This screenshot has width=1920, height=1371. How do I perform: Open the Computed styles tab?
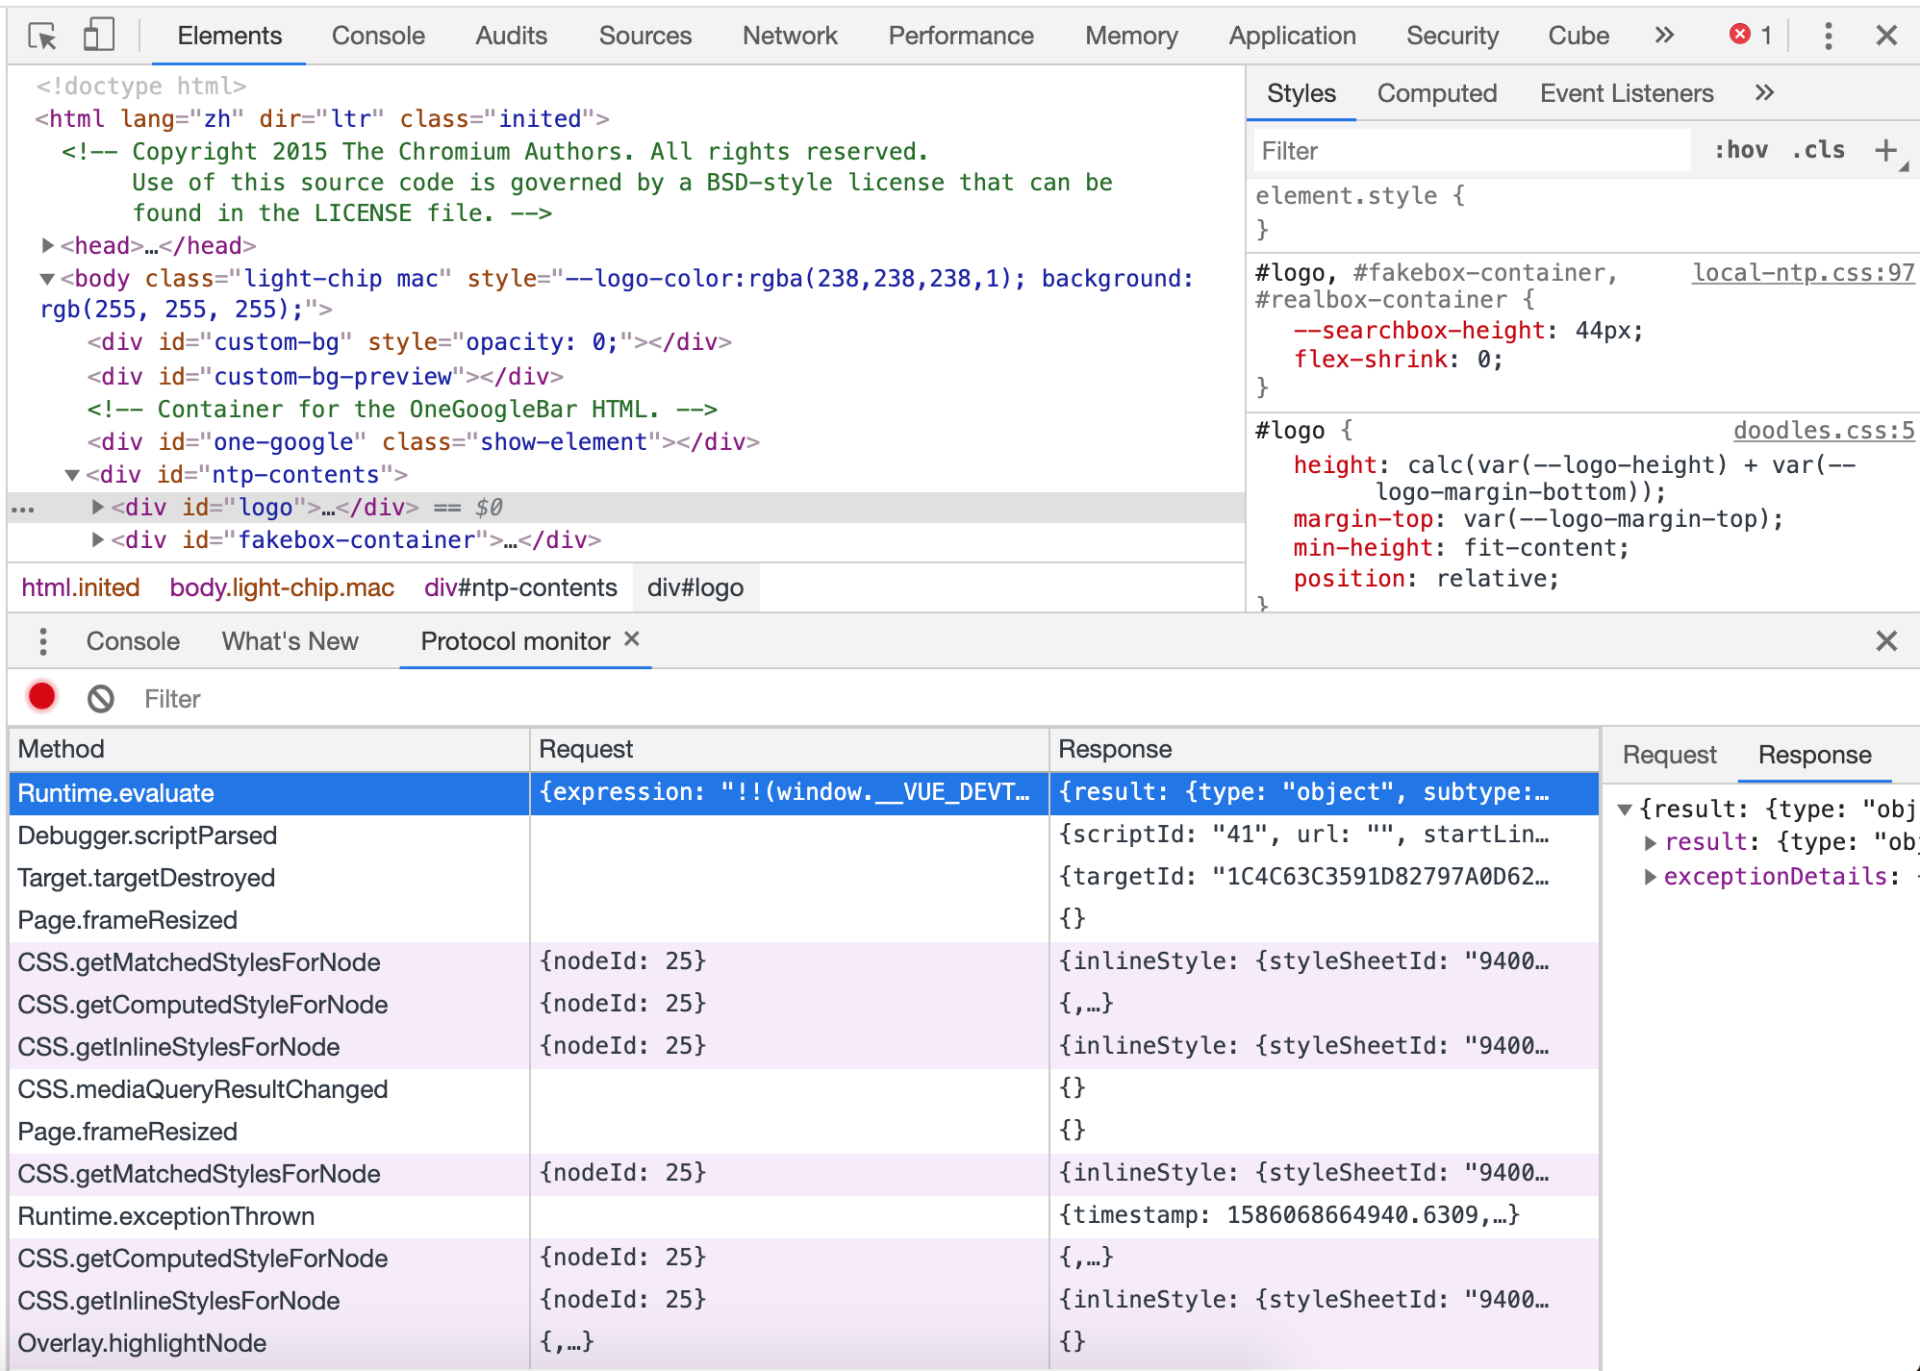1436,94
